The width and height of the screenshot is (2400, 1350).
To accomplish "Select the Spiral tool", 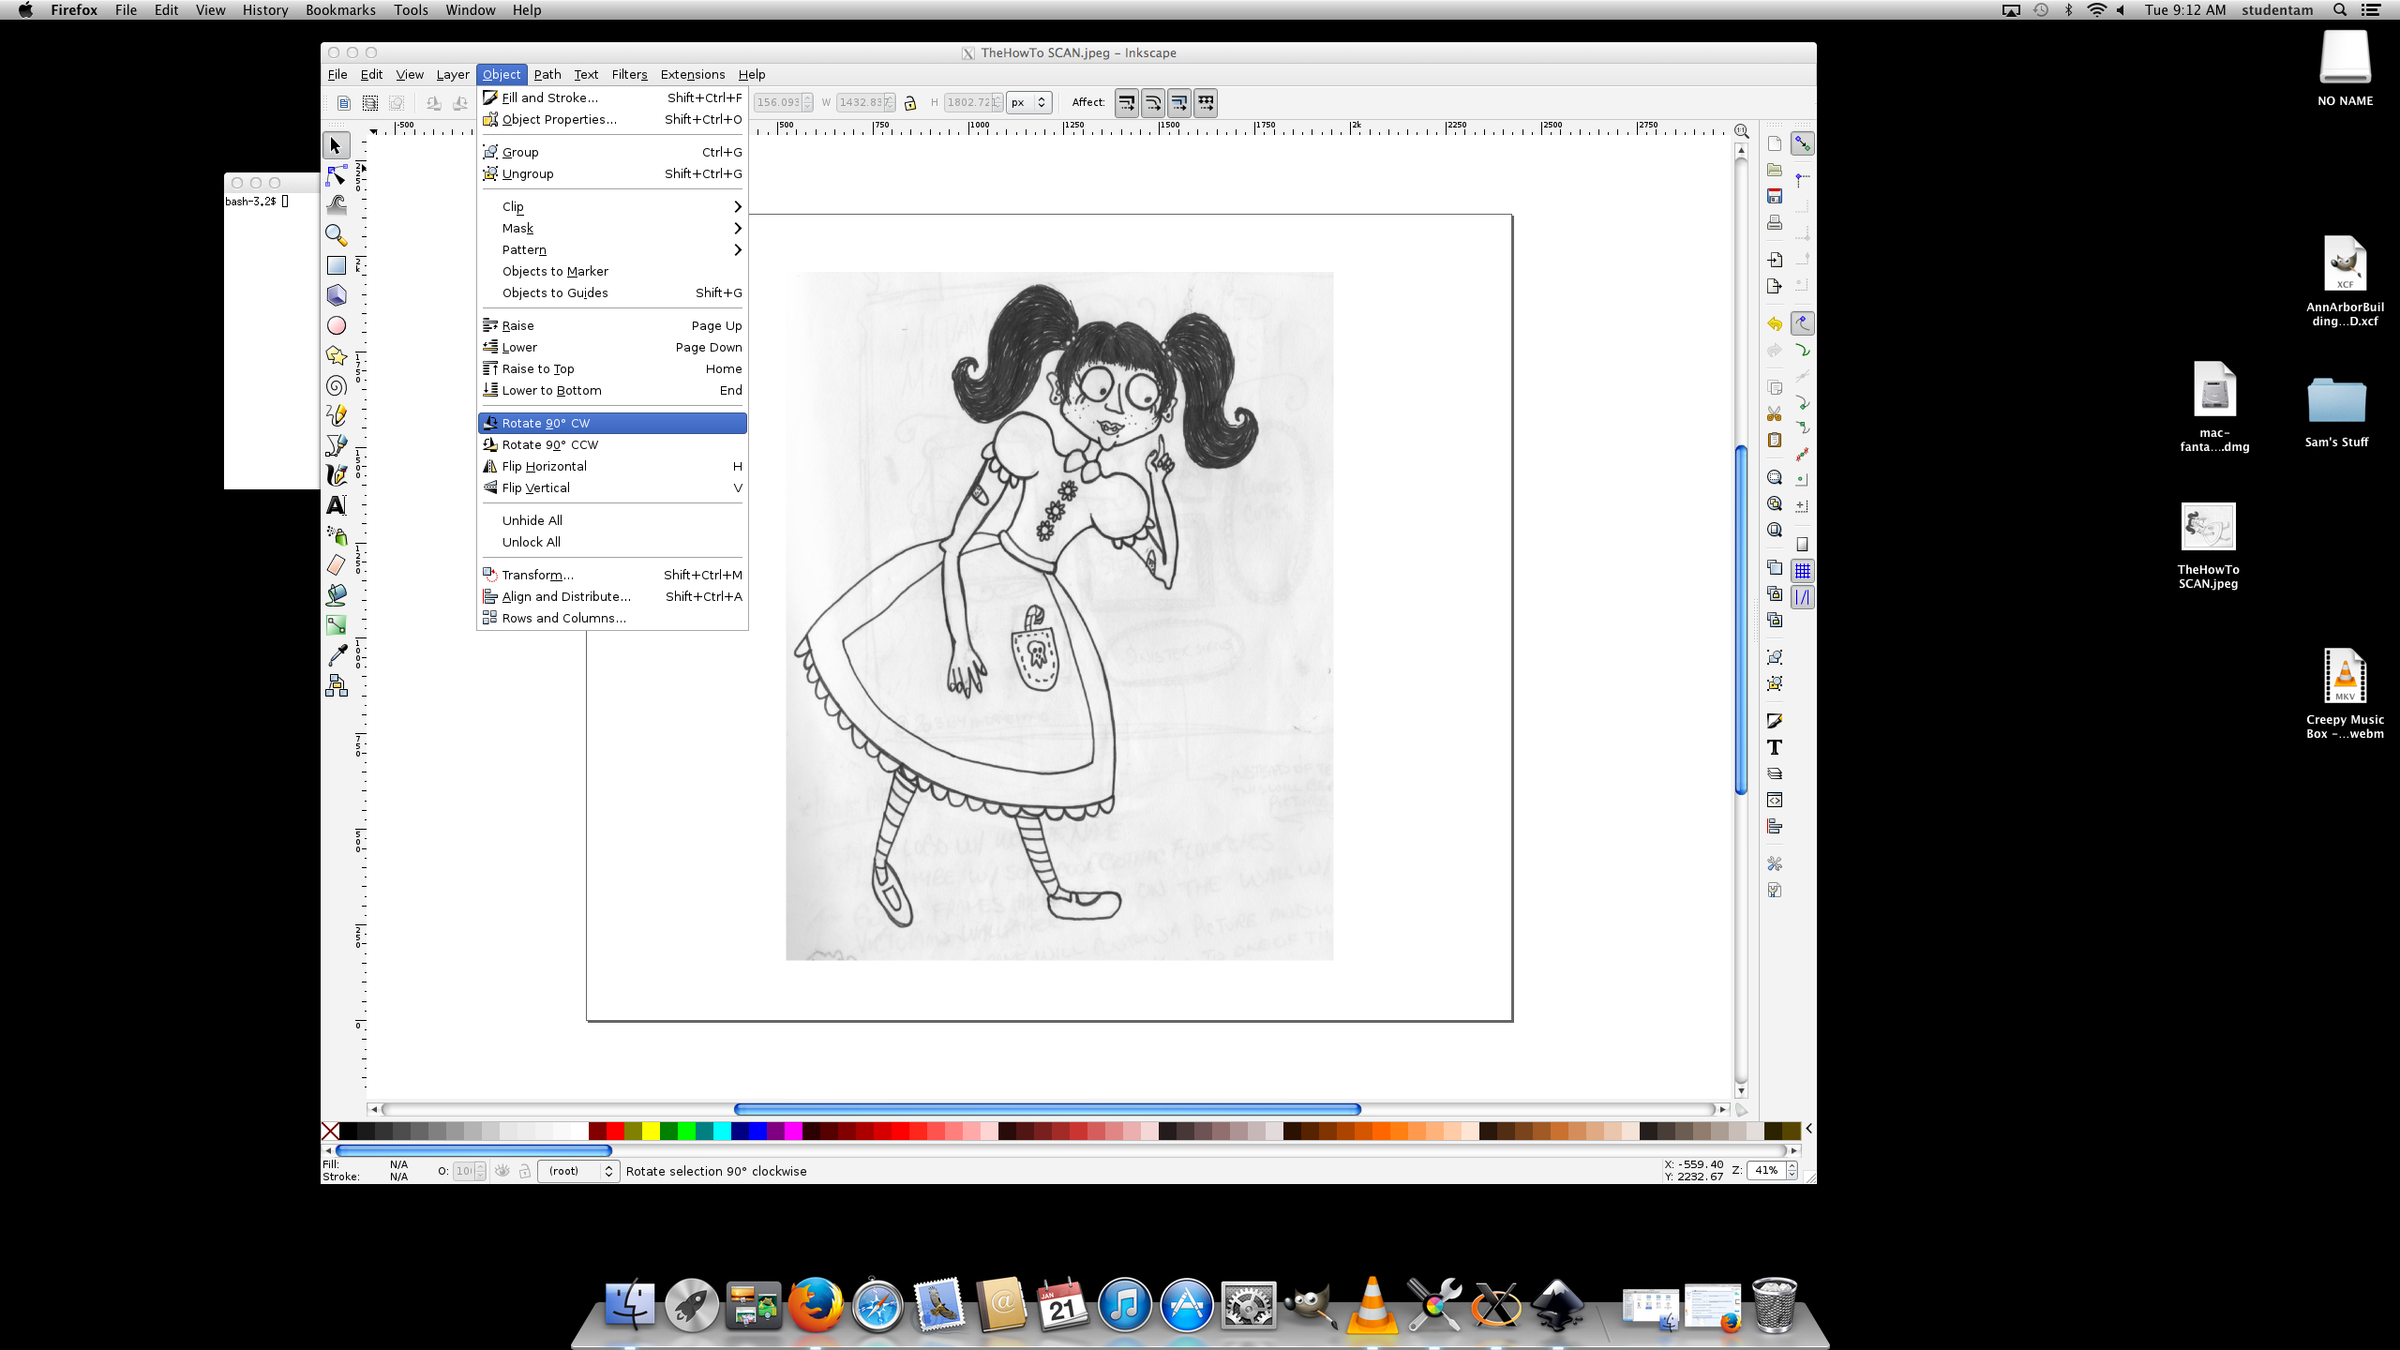I will 336,386.
